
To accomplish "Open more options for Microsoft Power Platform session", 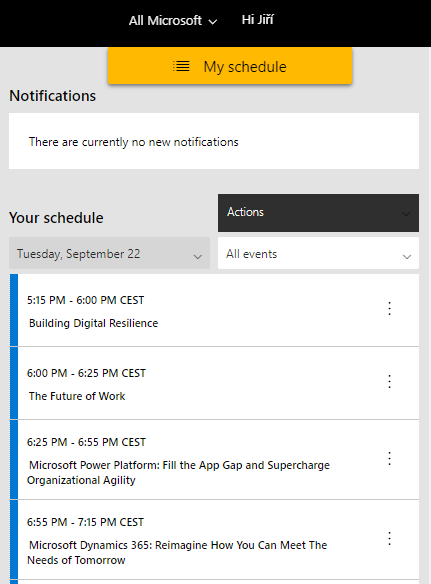I will pyautogui.click(x=389, y=458).
